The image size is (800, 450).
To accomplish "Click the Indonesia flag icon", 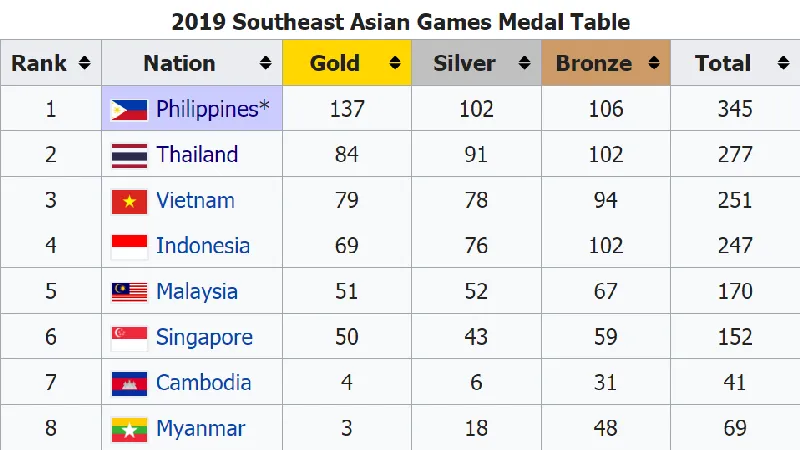I will point(129,246).
